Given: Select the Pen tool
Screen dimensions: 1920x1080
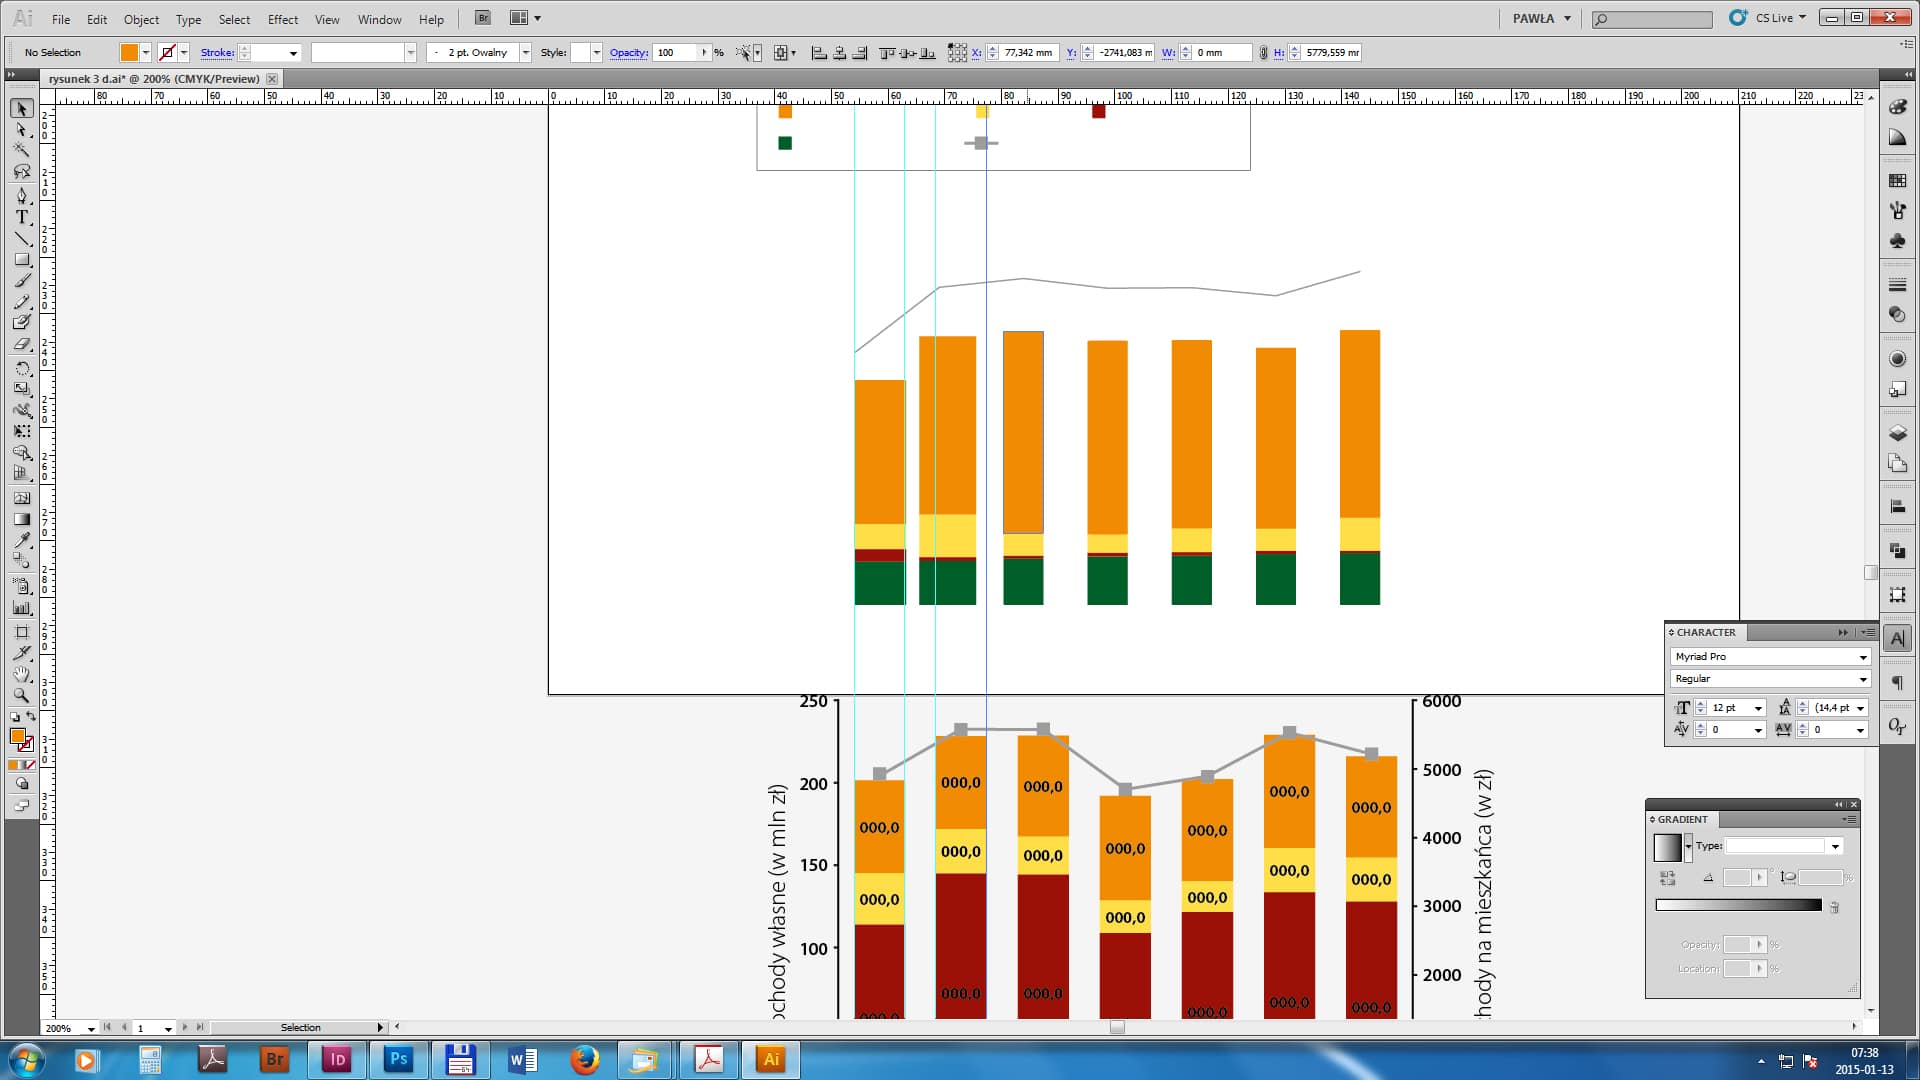Looking at the screenshot, I should point(22,195).
